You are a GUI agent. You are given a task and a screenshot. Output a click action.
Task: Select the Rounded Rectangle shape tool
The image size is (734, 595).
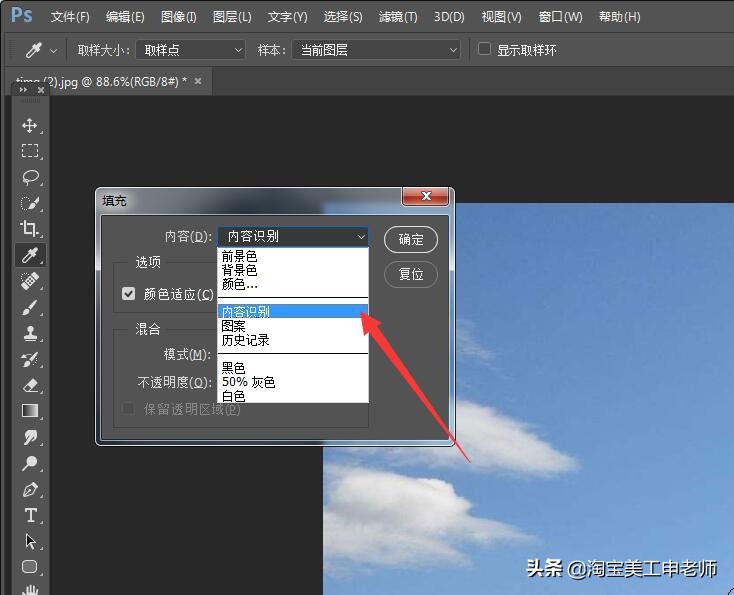point(30,567)
